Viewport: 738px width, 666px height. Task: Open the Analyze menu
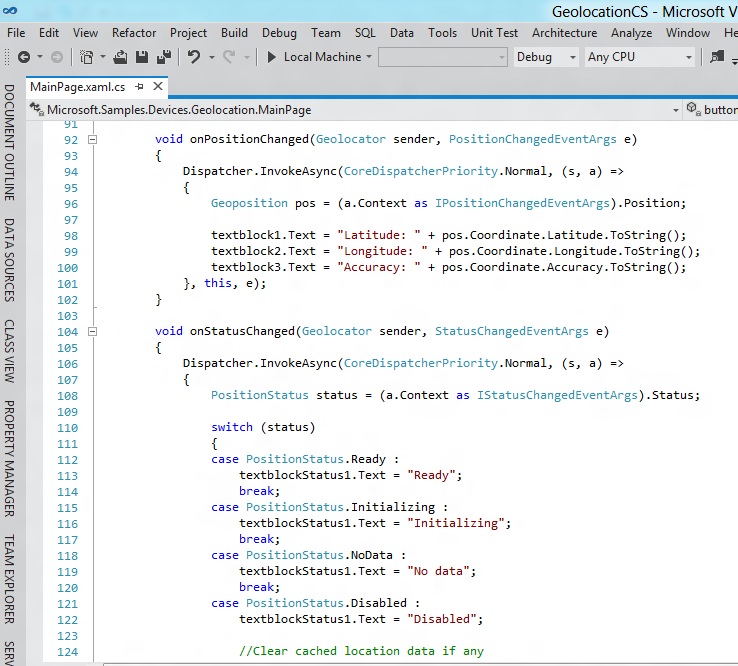pyautogui.click(x=632, y=33)
